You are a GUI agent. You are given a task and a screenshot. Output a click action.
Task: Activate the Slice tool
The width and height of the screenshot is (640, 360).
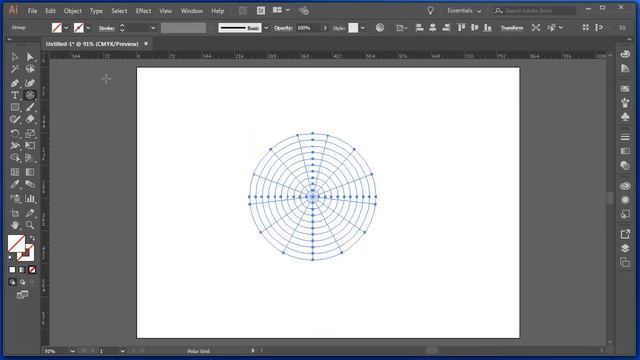coord(30,213)
